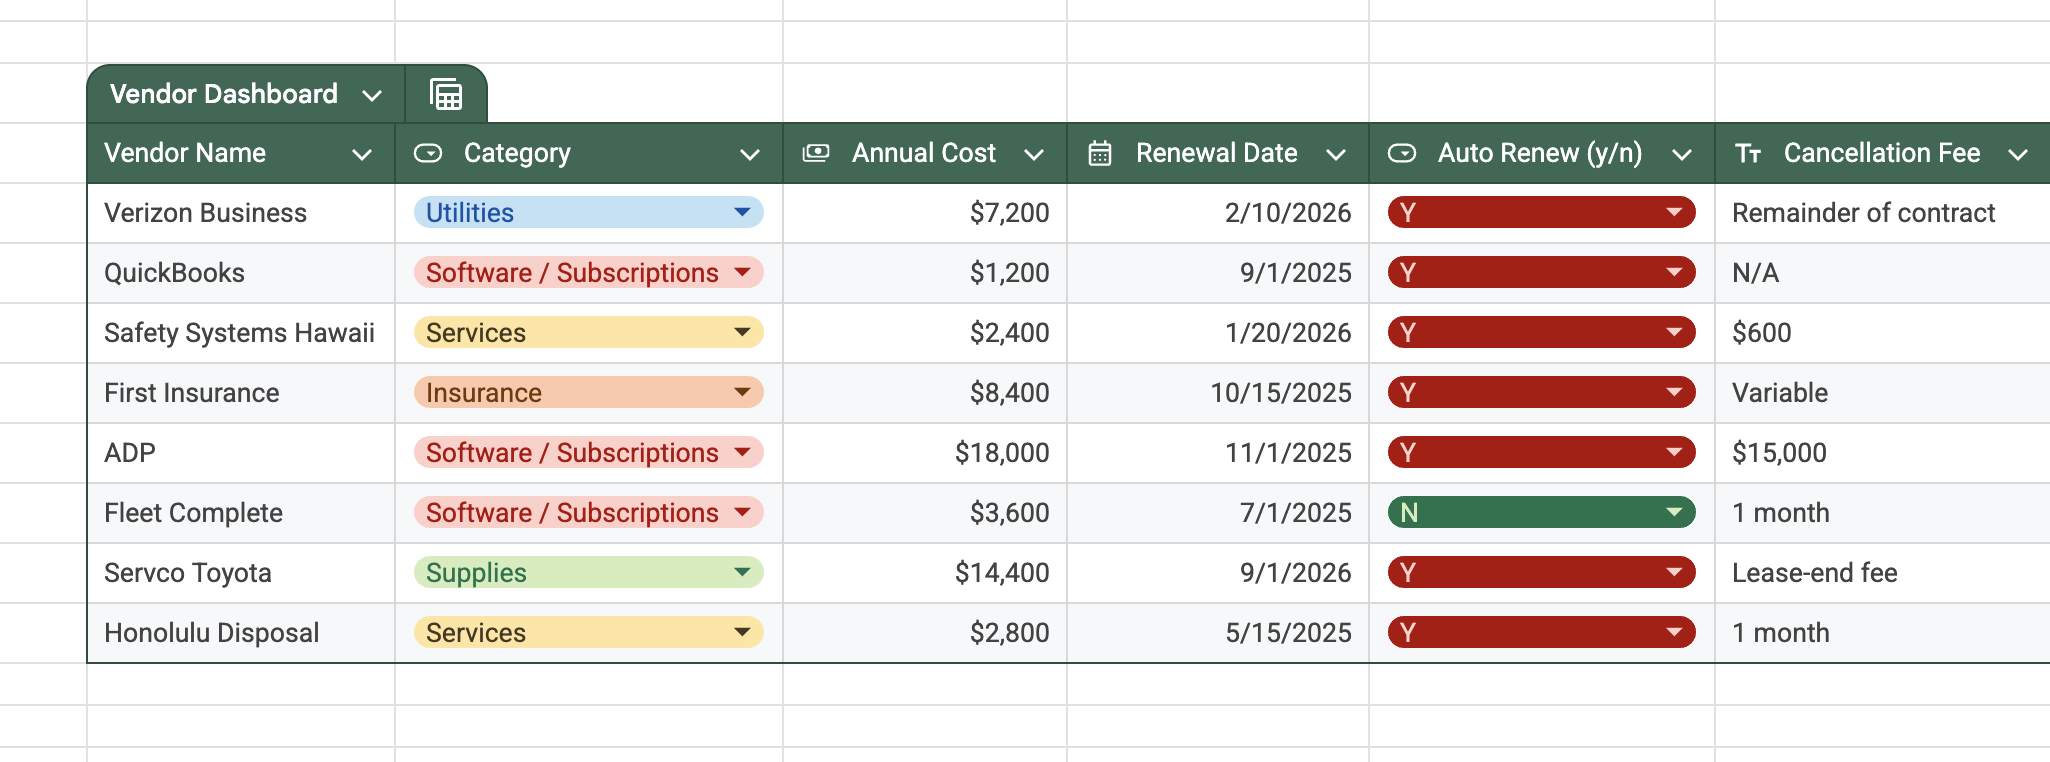This screenshot has height=762, width=2050.
Task: Click the Auto Renew chip type icon
Action: [1402, 153]
